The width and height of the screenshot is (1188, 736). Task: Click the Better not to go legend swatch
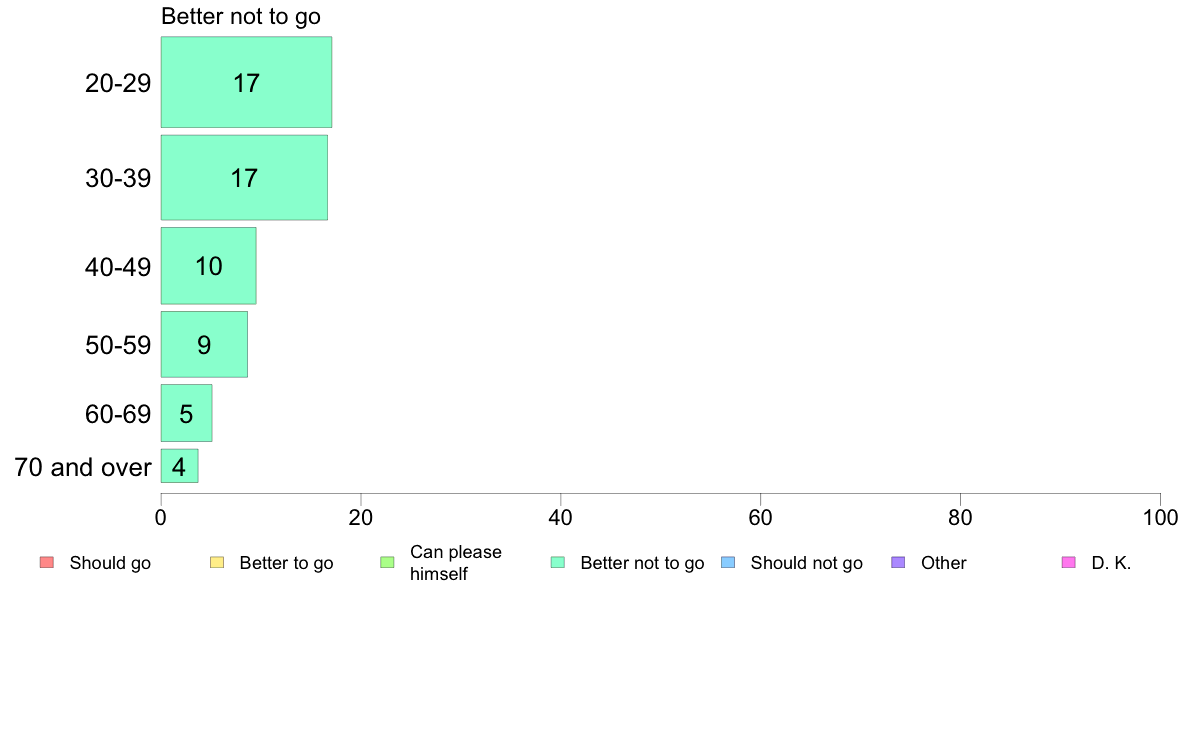click(x=558, y=562)
